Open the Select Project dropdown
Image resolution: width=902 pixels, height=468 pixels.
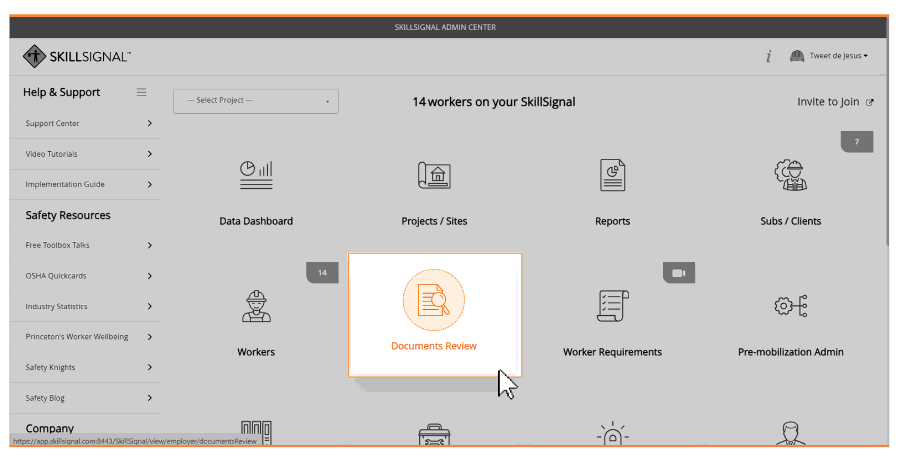pyautogui.click(x=256, y=101)
